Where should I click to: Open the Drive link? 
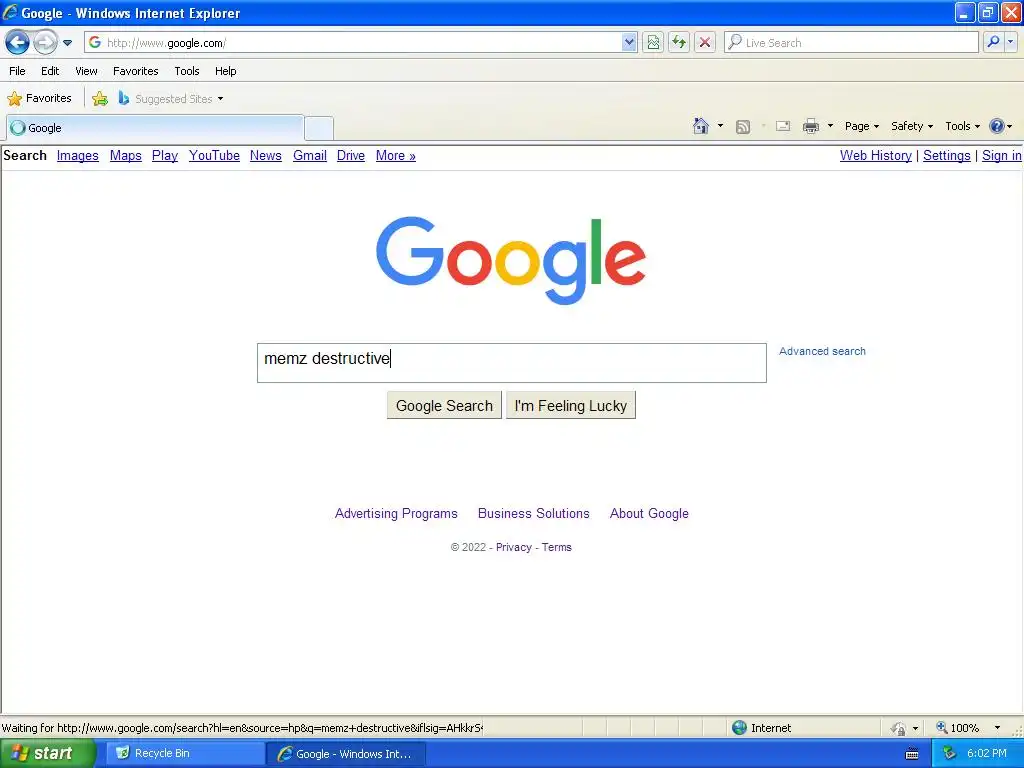pos(351,155)
